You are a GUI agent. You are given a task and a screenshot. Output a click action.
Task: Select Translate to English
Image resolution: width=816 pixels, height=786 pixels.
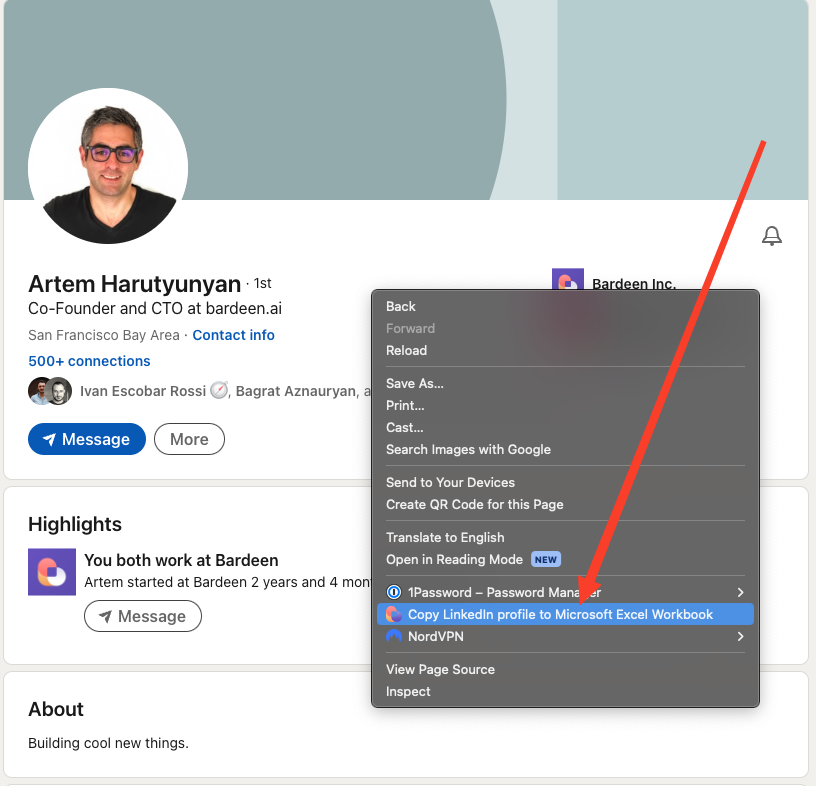[565, 537]
